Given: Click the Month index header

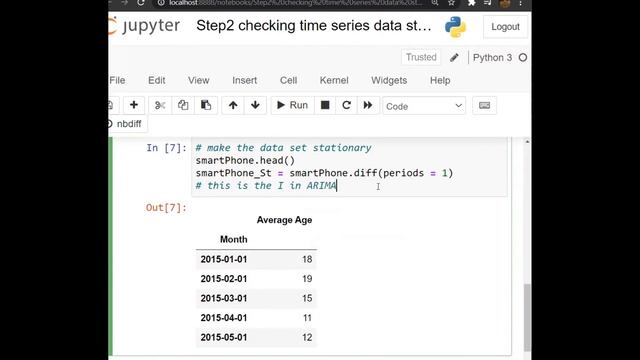Looking at the screenshot, I should pyautogui.click(x=233, y=240).
